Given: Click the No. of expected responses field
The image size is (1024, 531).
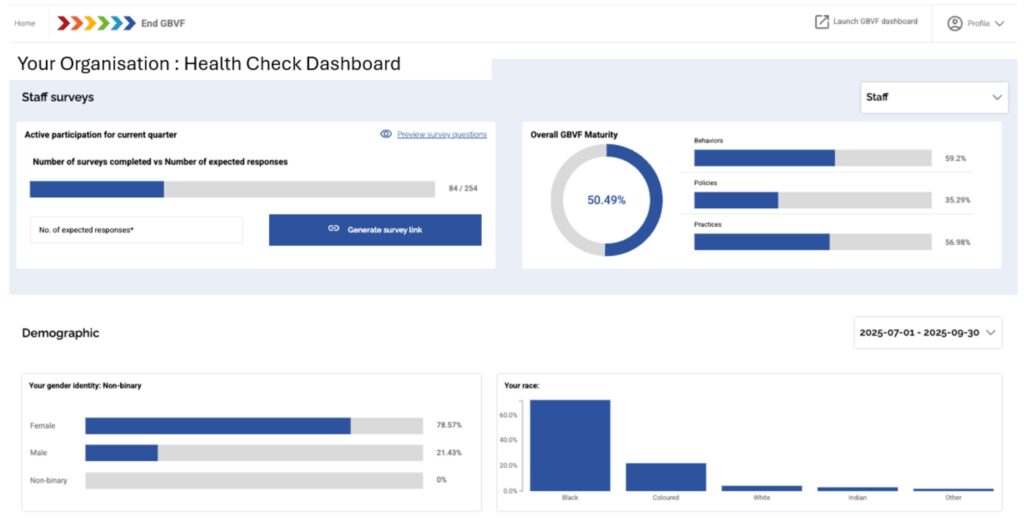Looking at the screenshot, I should [135, 230].
